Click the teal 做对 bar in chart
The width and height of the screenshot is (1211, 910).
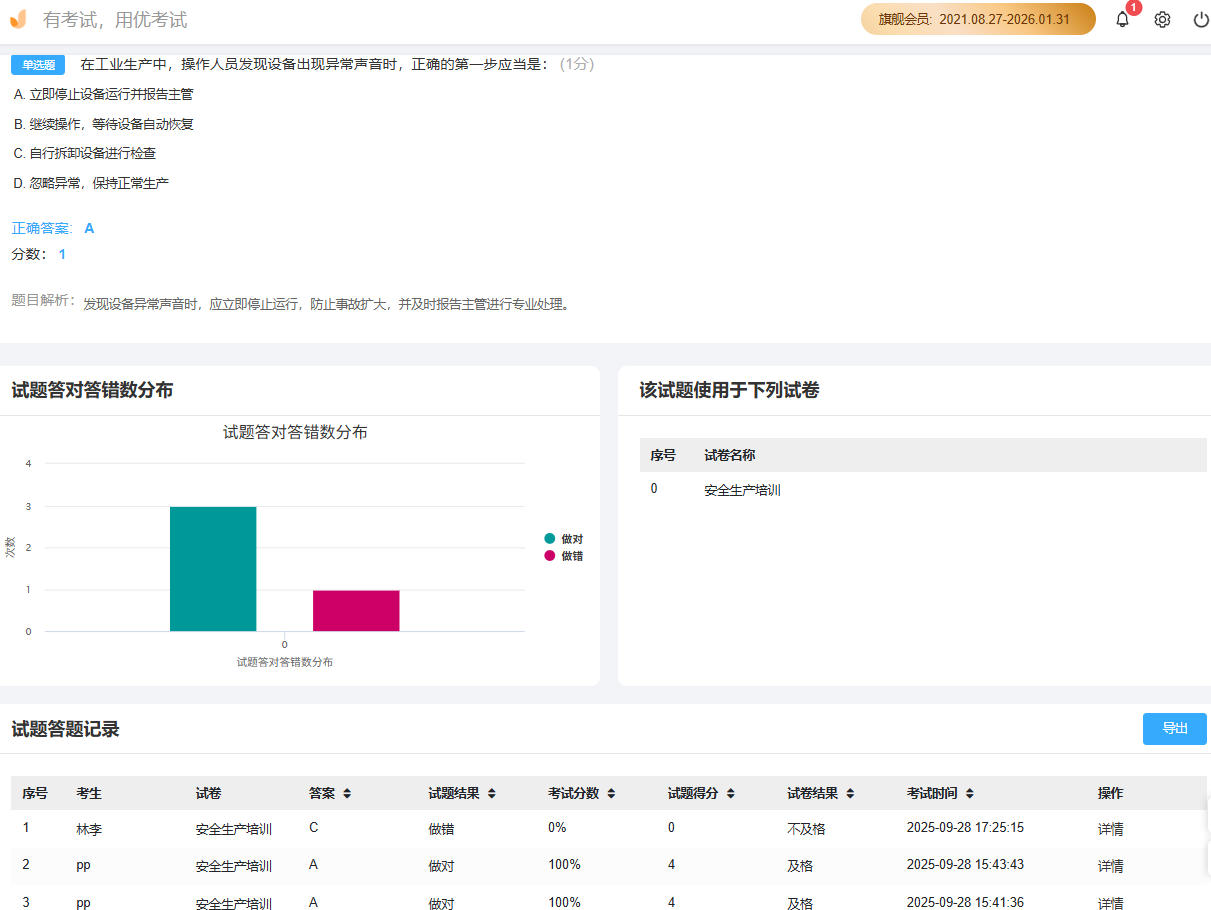pos(213,570)
